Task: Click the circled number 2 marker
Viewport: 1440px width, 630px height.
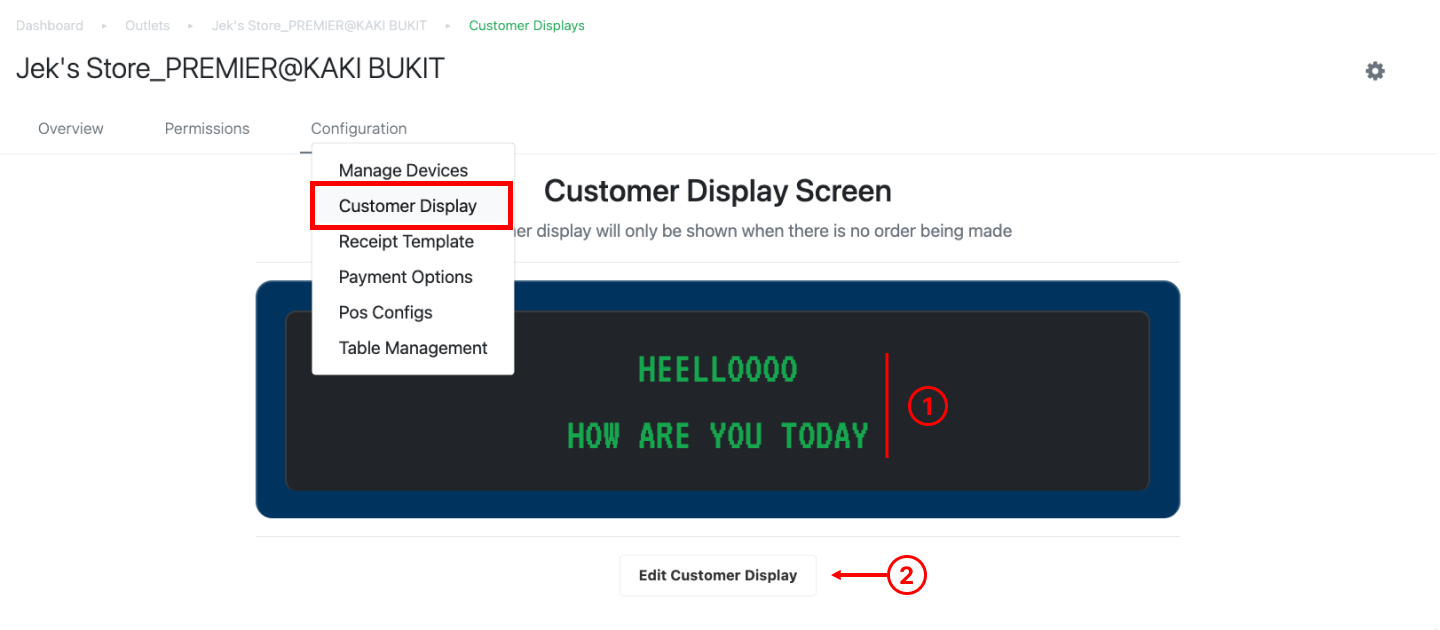Action: click(x=907, y=575)
